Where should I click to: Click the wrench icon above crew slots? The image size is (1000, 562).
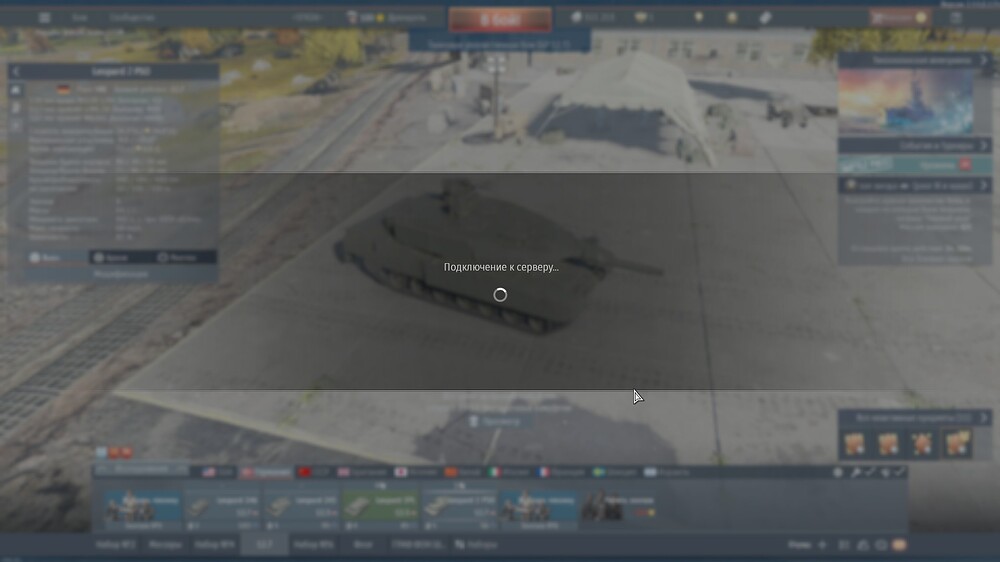(x=856, y=472)
